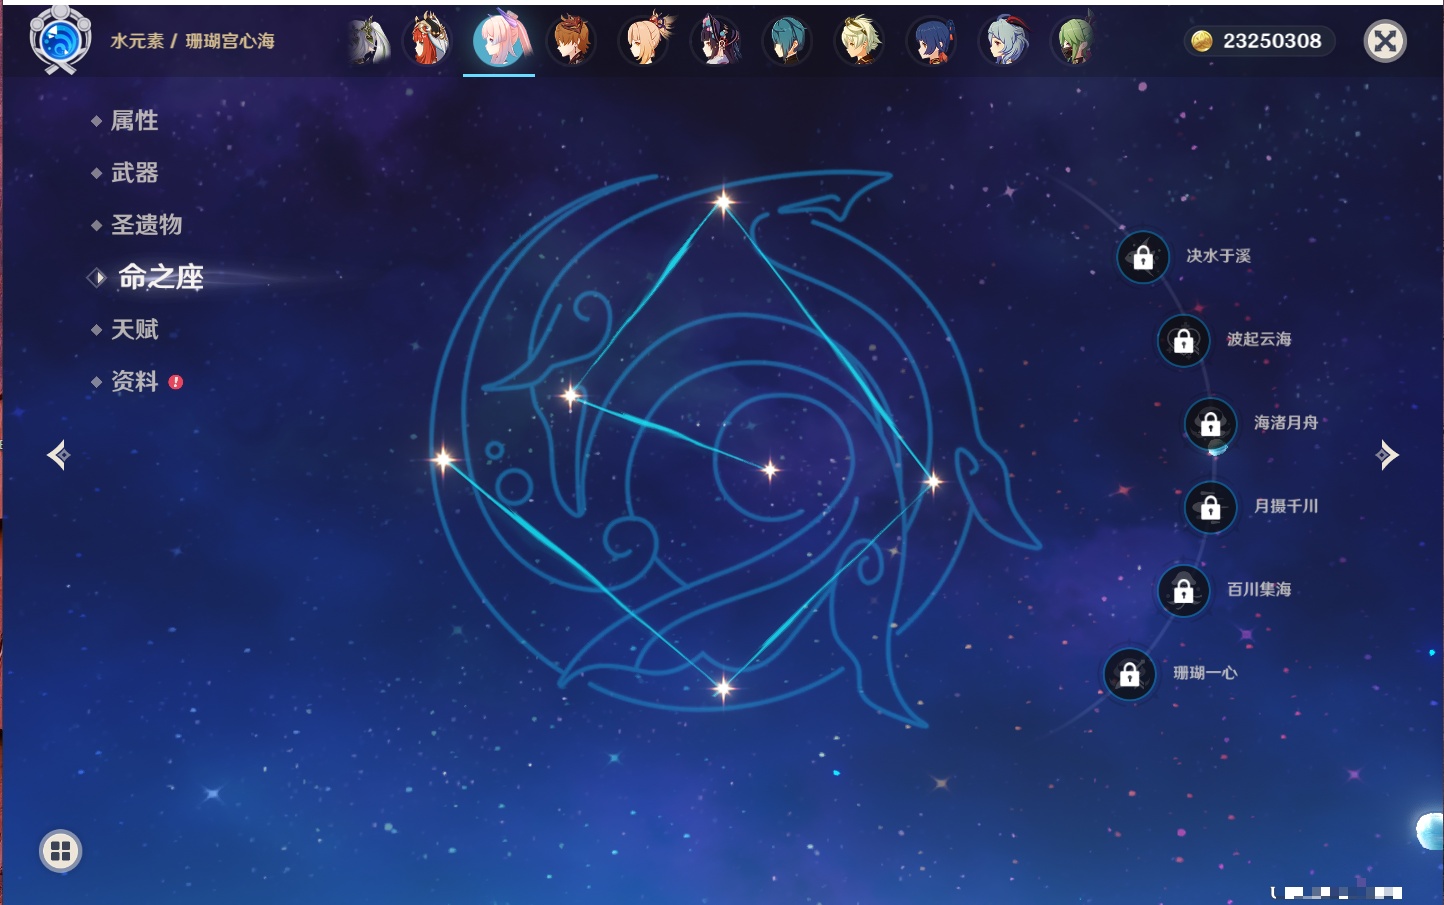1444x905 pixels.
Task: Select the highlighted pink-haired Kokomi avatar
Action: (499, 40)
